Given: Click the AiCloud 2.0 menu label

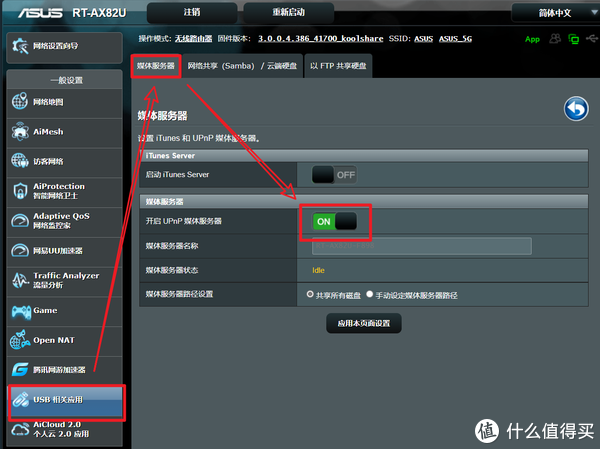Looking at the screenshot, I should [61, 429].
